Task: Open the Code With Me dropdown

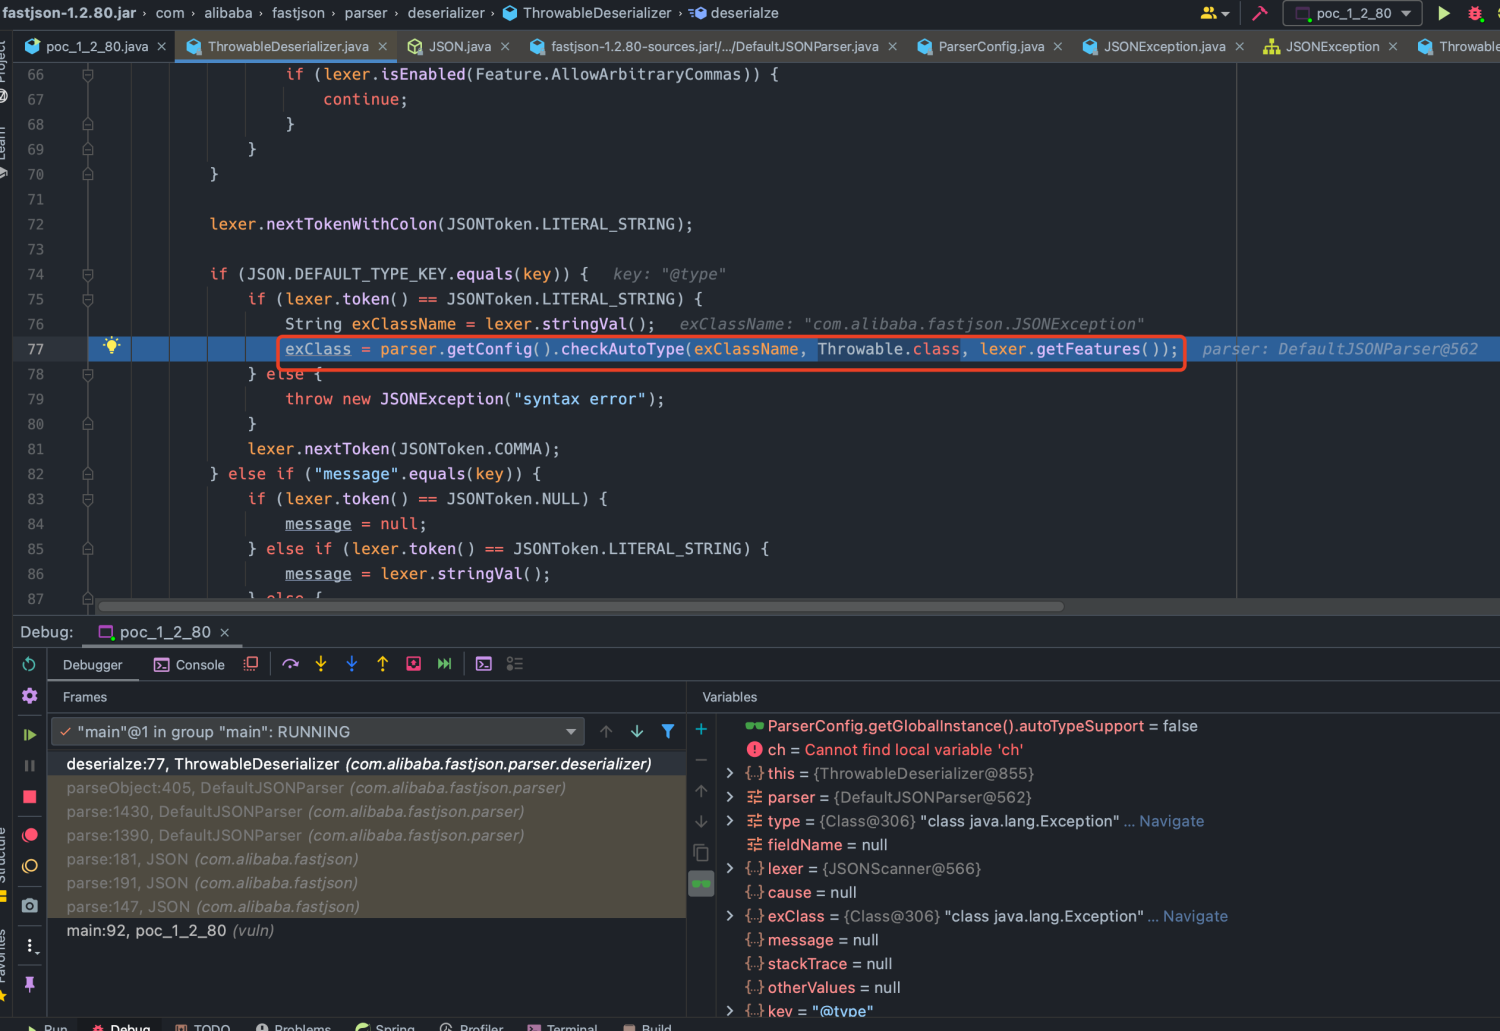Action: click(1215, 13)
